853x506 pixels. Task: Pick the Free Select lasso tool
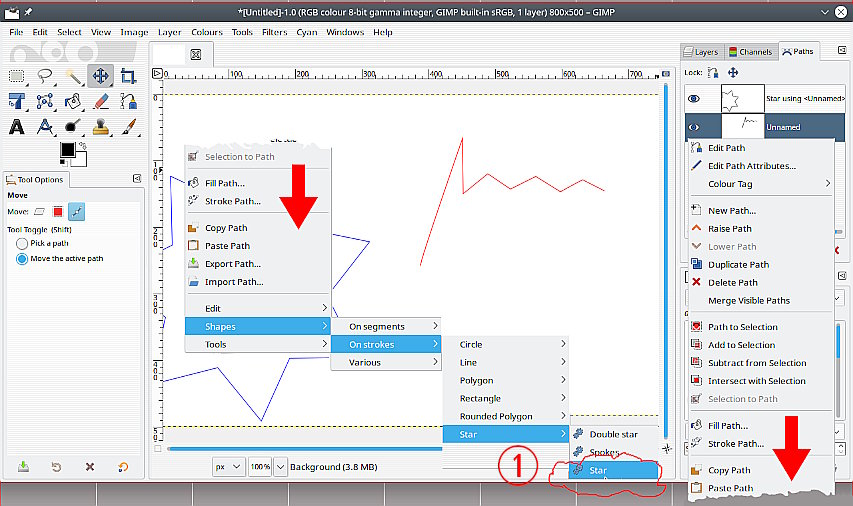[x=45, y=75]
